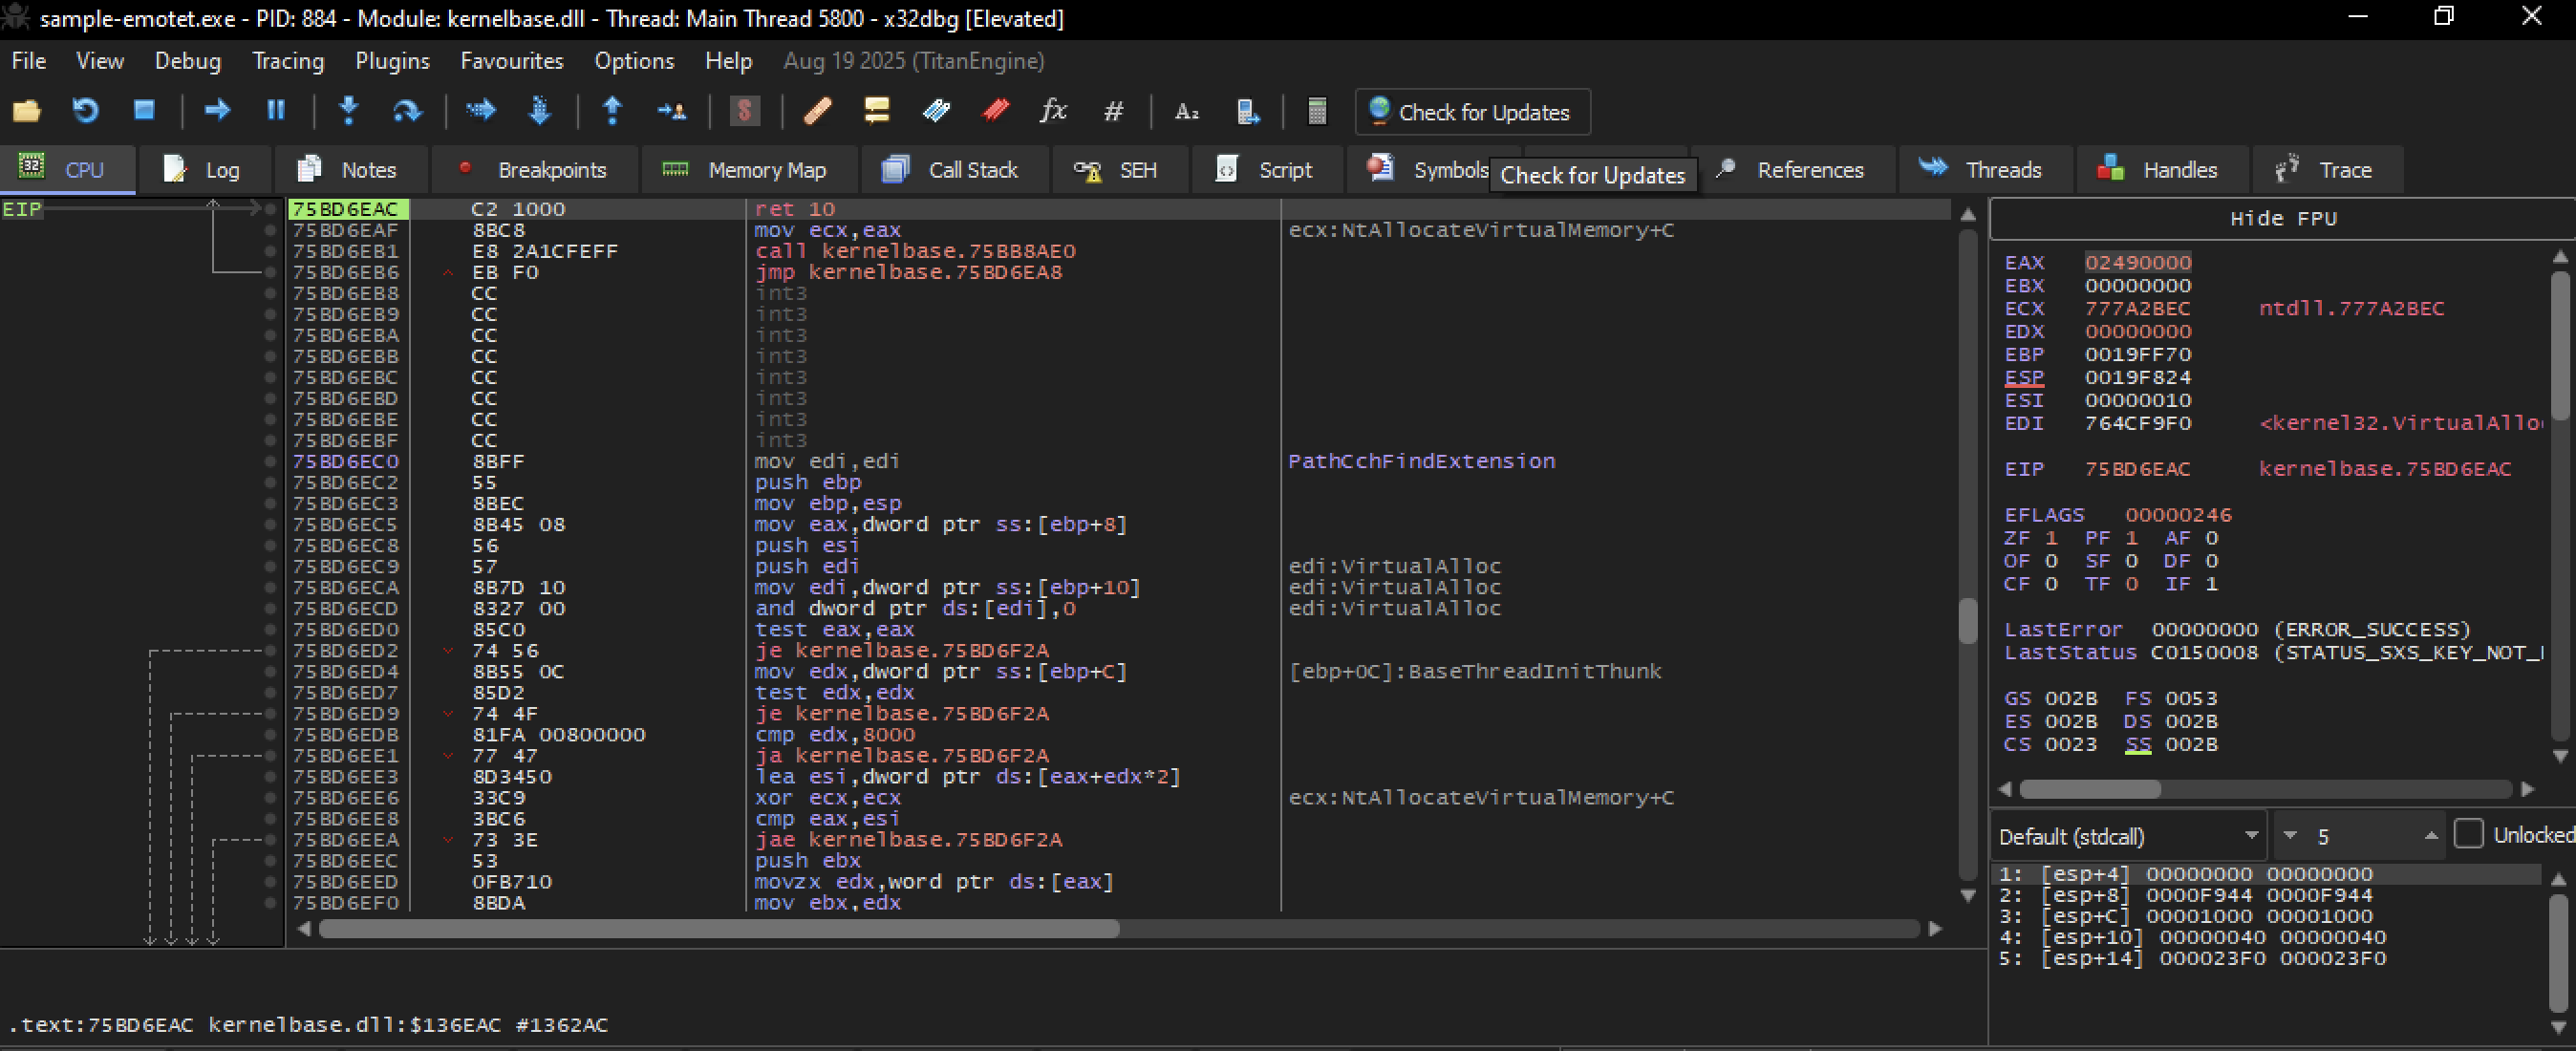Click the registers pane horizontal scrollbar thumb
This screenshot has height=1051, width=2576.
2090,789
